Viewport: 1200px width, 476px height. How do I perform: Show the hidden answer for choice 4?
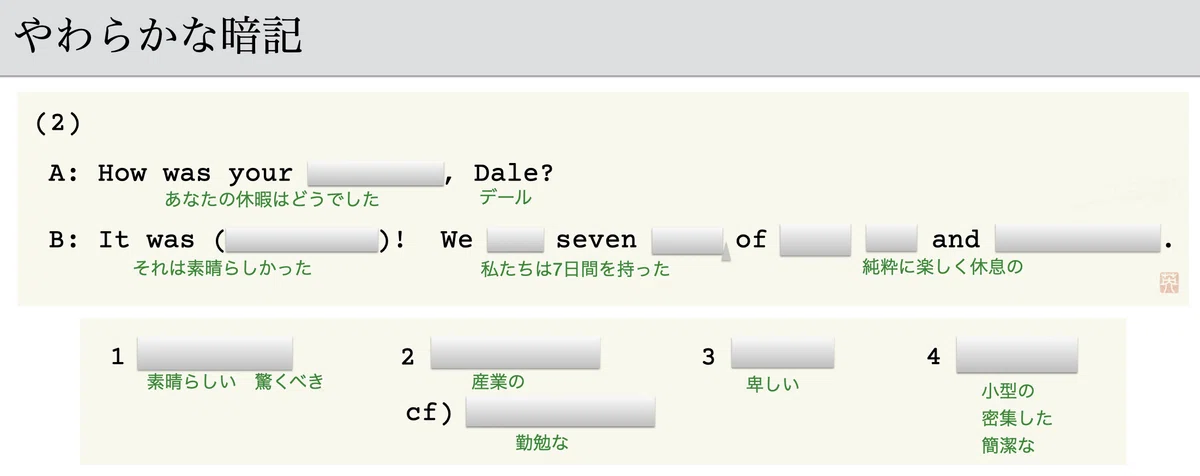[1016, 354]
